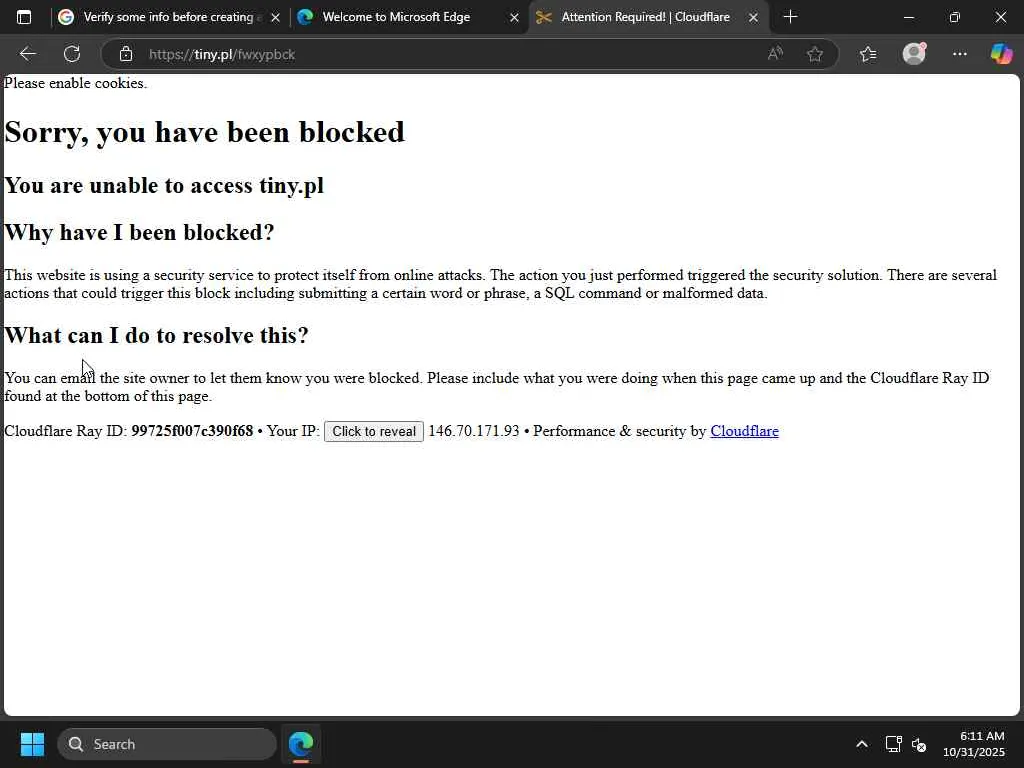Screen dimensions: 1024x768
Task: Click the Read aloud icon in address bar
Action: click(775, 54)
